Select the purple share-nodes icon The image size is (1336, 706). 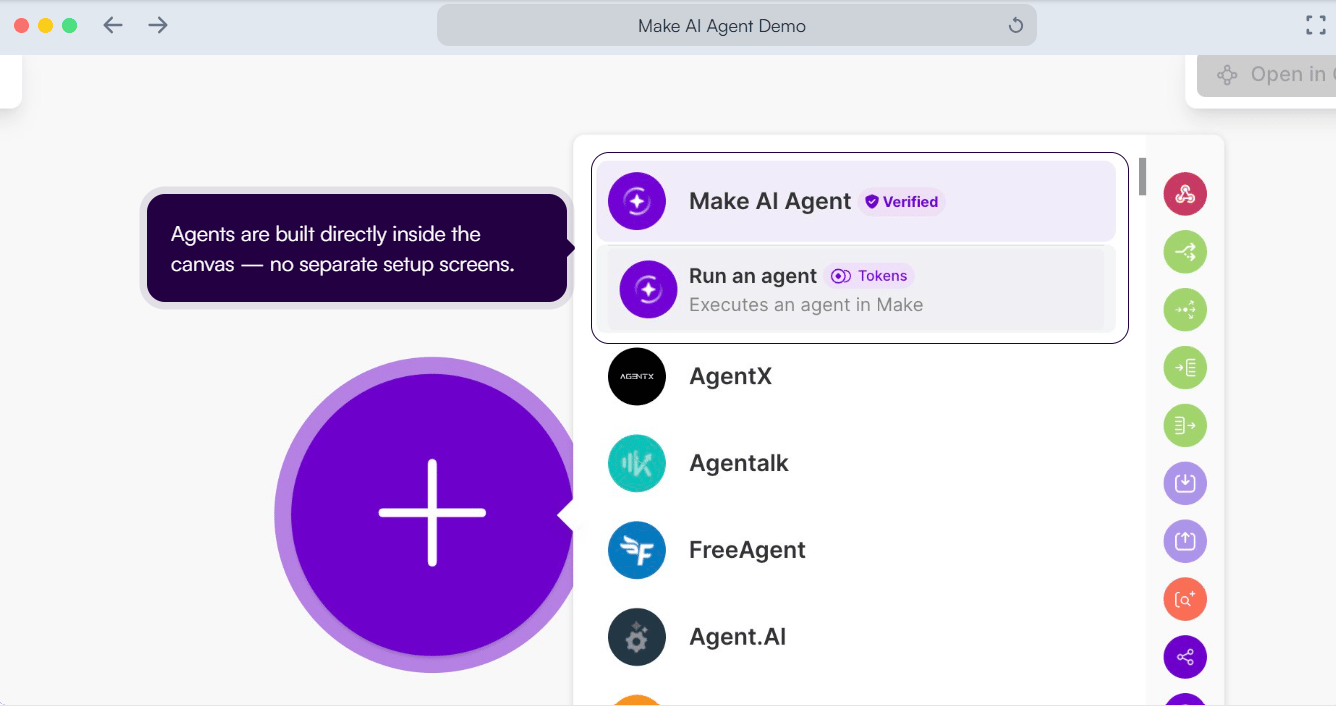[x=1185, y=657]
